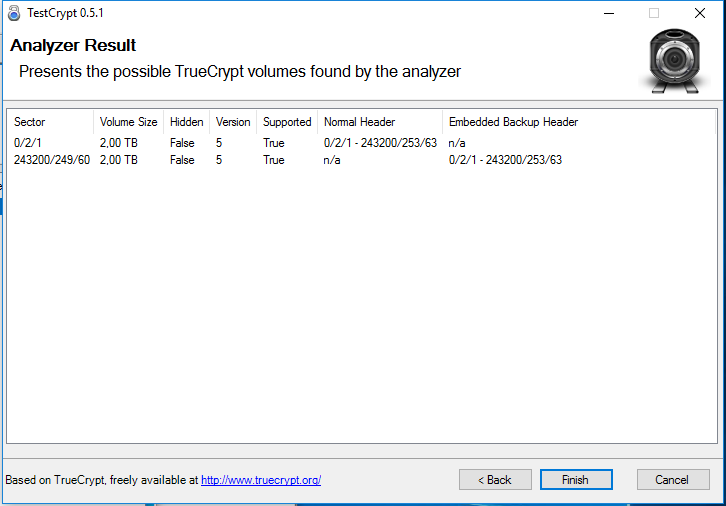Screen dimensions: 726x506
Task: Click Volume Size 2,00 TB in 0/2/1 row
Action: [x=119, y=143]
